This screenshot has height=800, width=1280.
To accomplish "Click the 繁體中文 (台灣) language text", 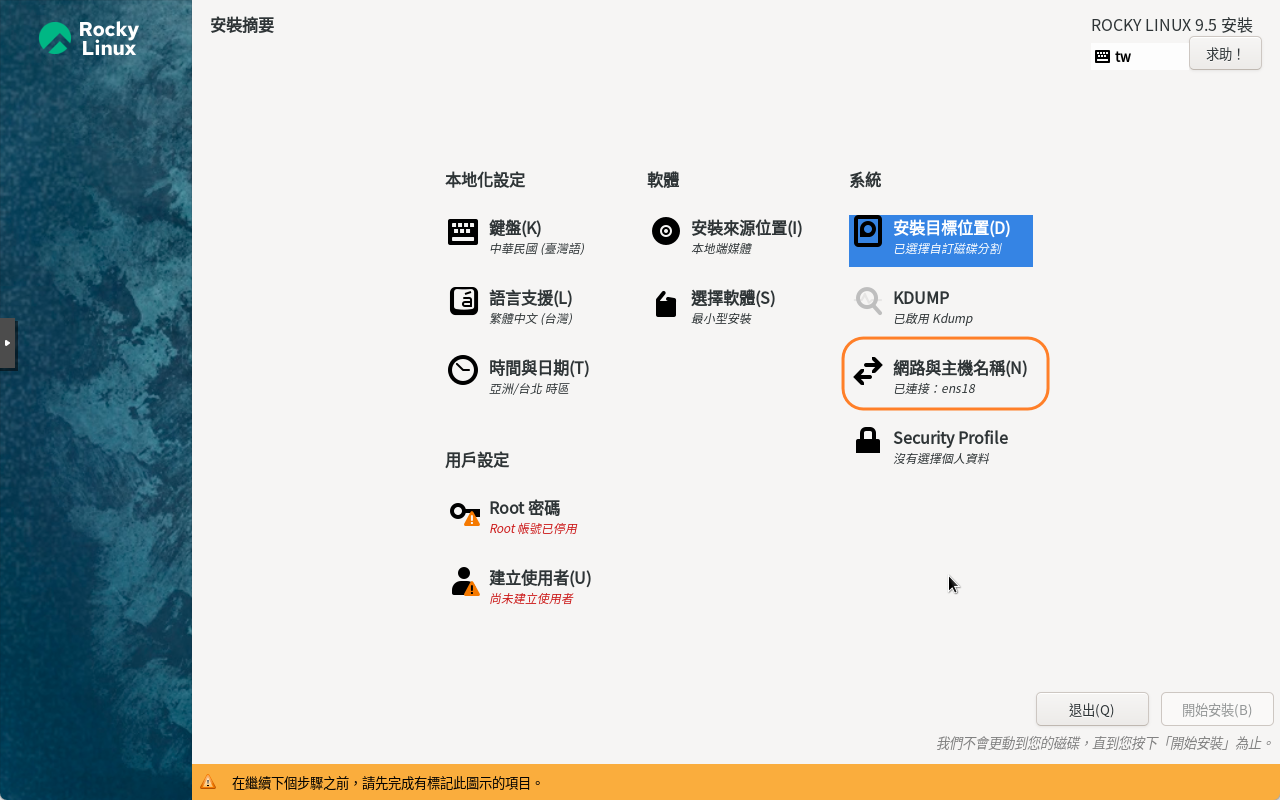I will click(x=531, y=318).
